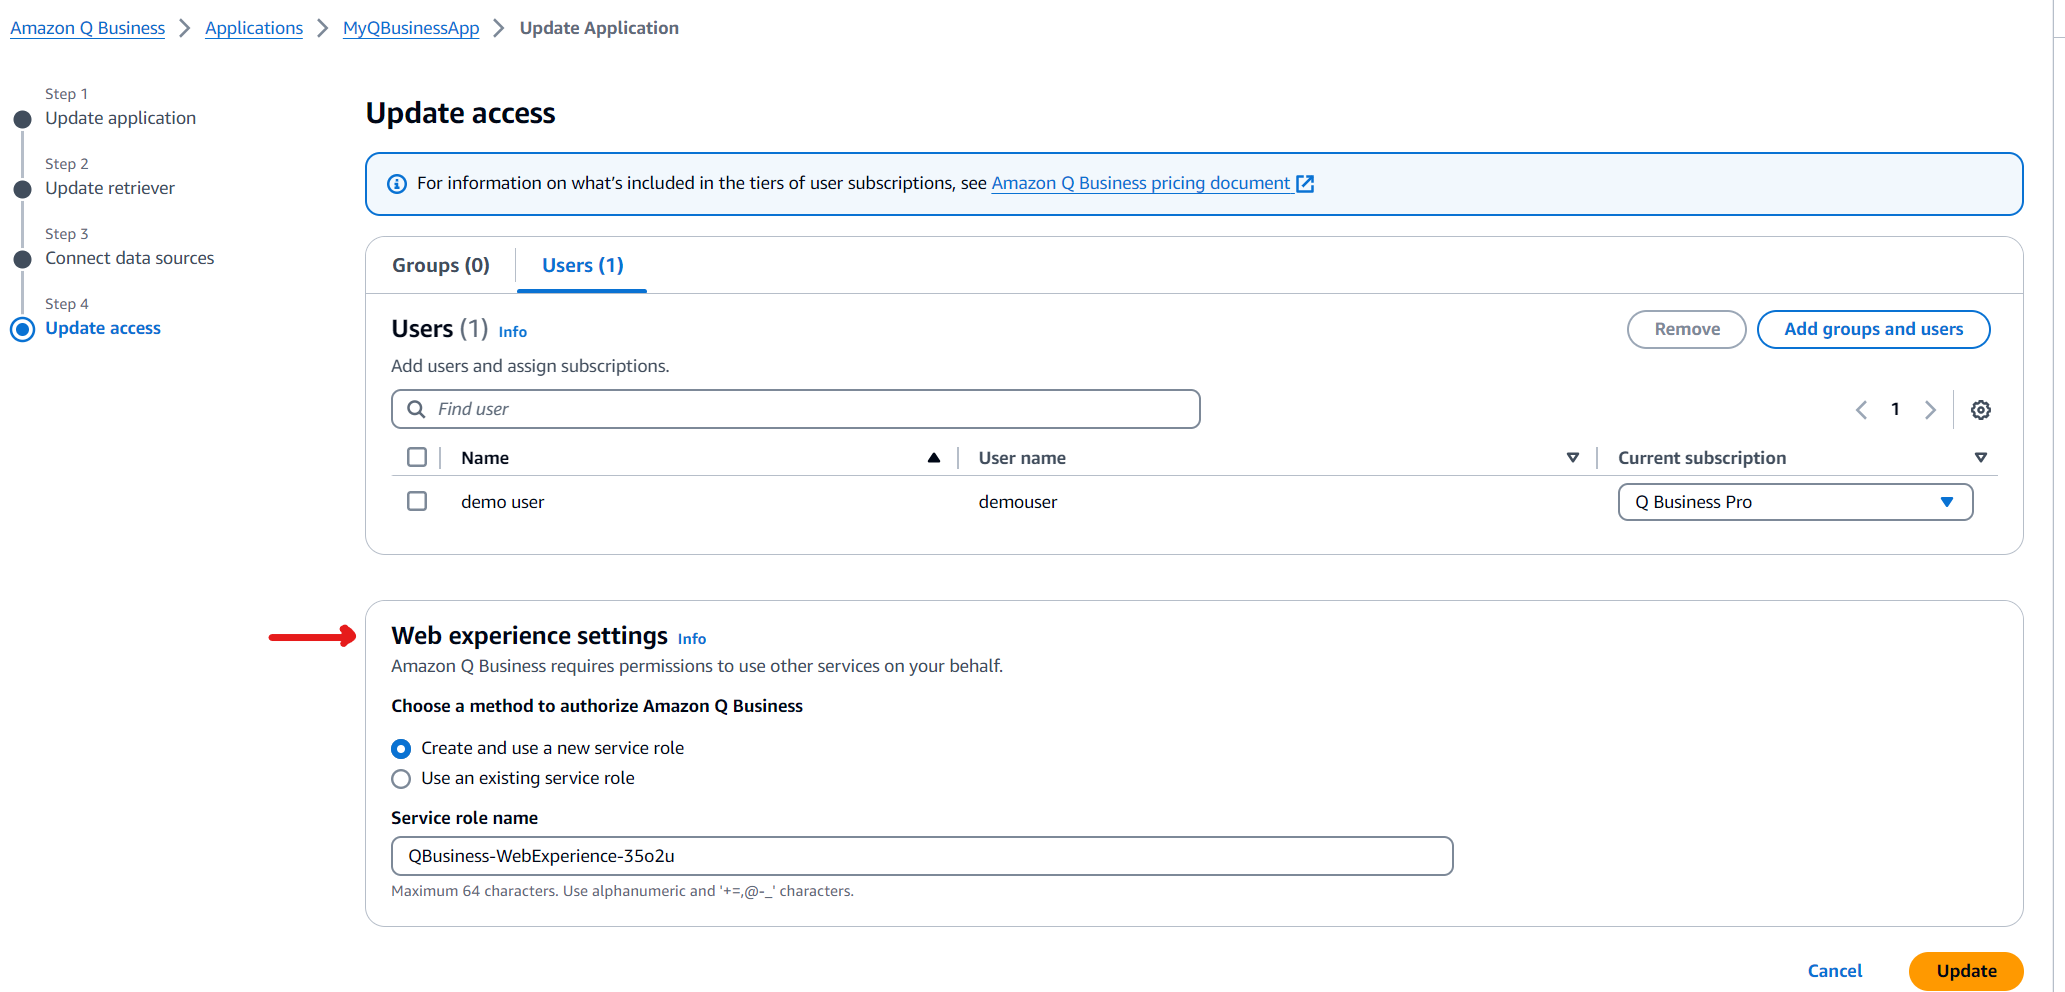Click the Cancel button
This screenshot has height=992, width=2065.
coord(1834,971)
